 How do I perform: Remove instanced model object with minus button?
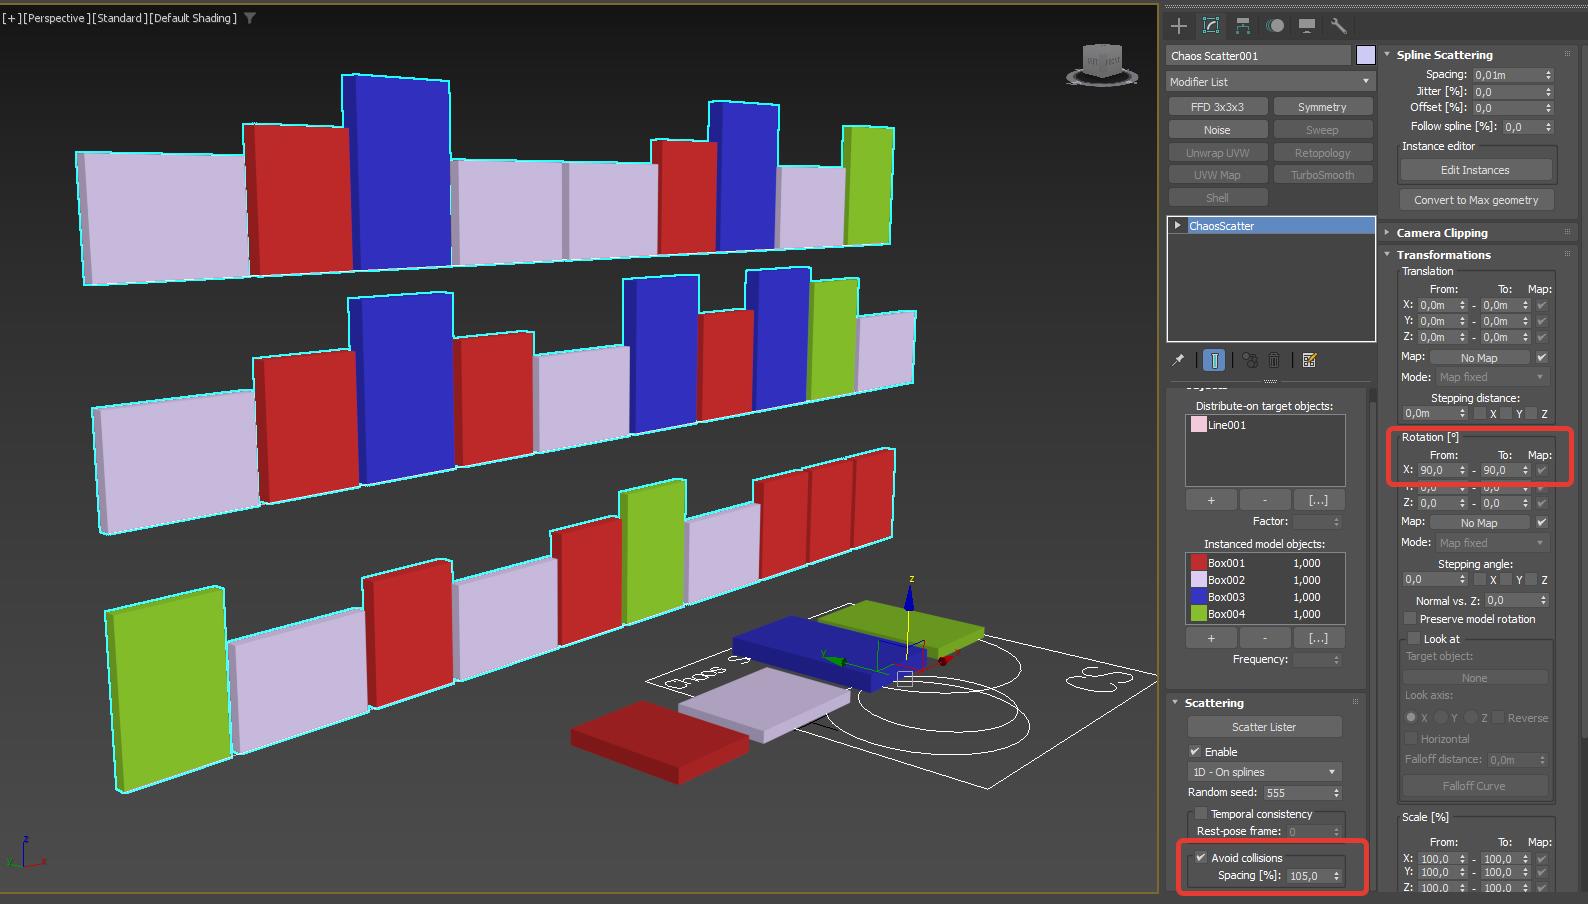coord(1264,638)
